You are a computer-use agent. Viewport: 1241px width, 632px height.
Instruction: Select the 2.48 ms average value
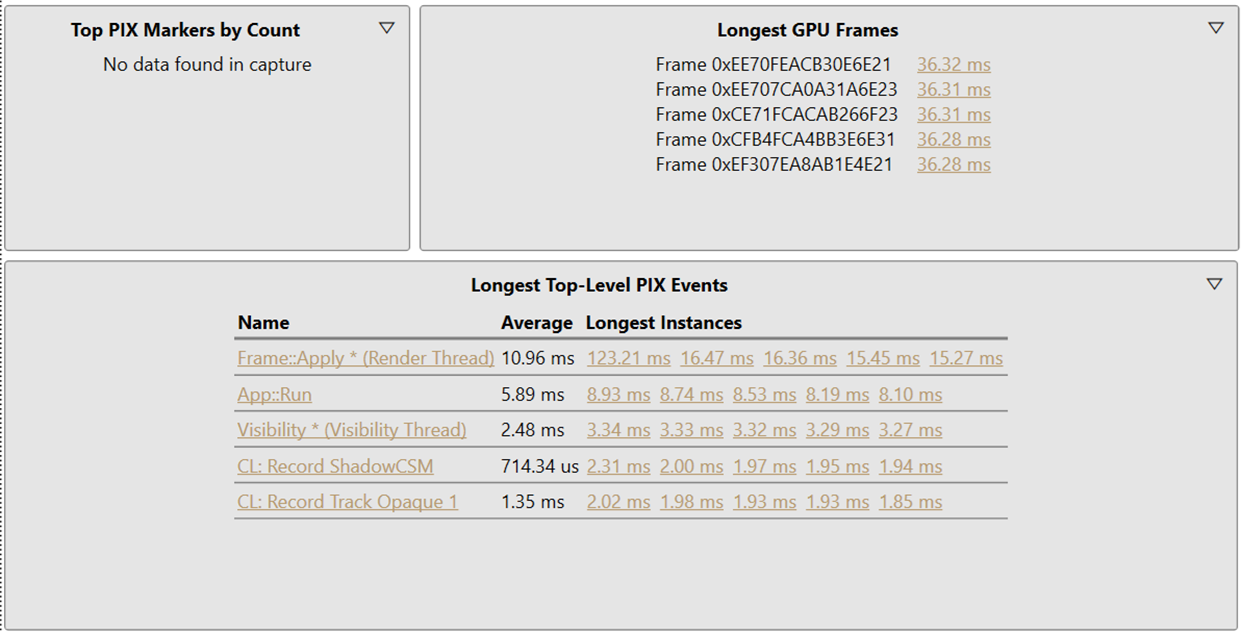click(x=533, y=430)
